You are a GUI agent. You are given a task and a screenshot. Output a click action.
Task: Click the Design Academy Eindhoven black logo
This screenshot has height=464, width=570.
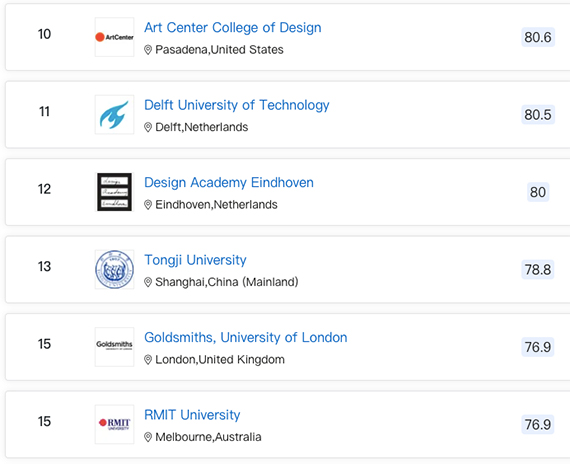click(114, 192)
